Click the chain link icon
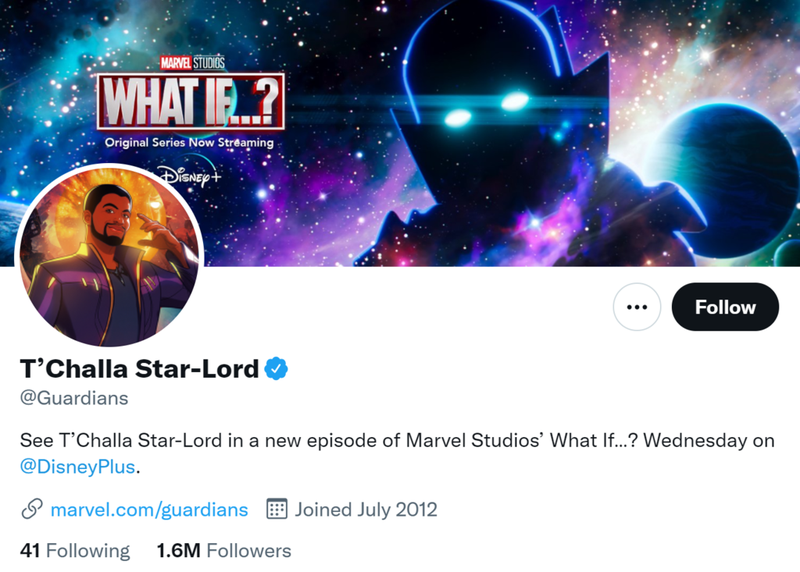The width and height of the screenshot is (800, 572). (32, 509)
